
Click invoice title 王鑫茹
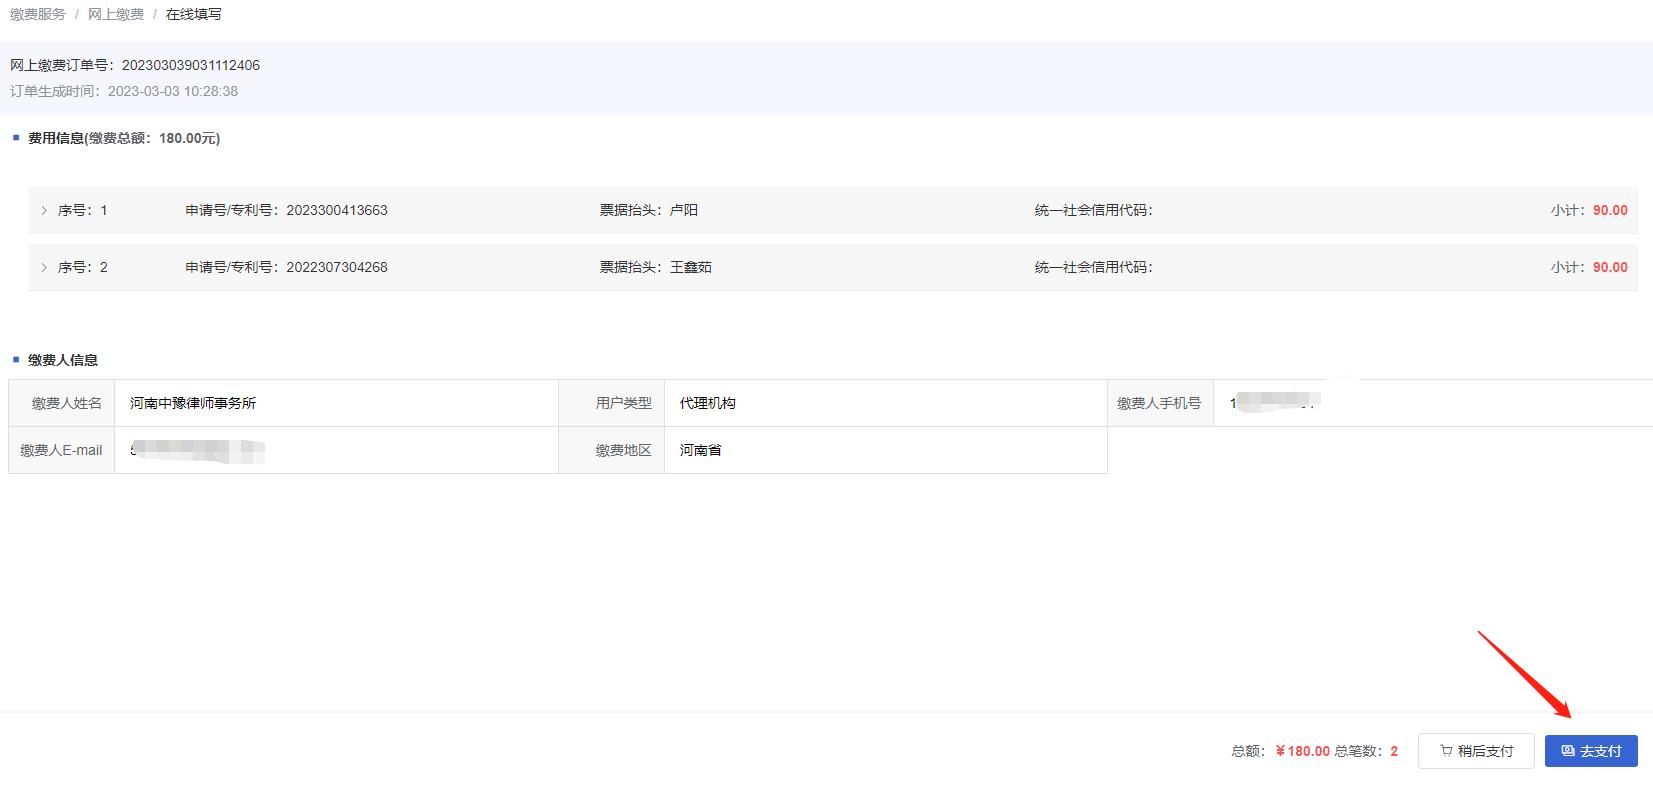[691, 267]
